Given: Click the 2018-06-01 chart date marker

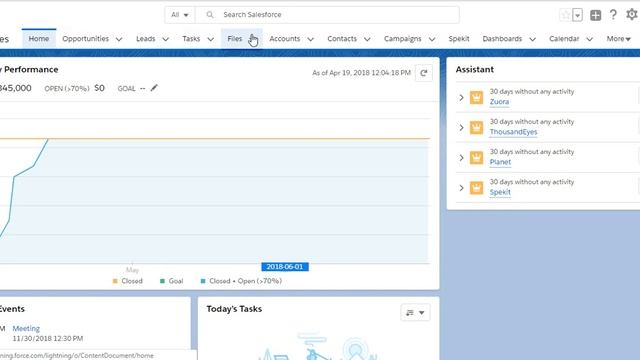Looking at the screenshot, I should (285, 267).
